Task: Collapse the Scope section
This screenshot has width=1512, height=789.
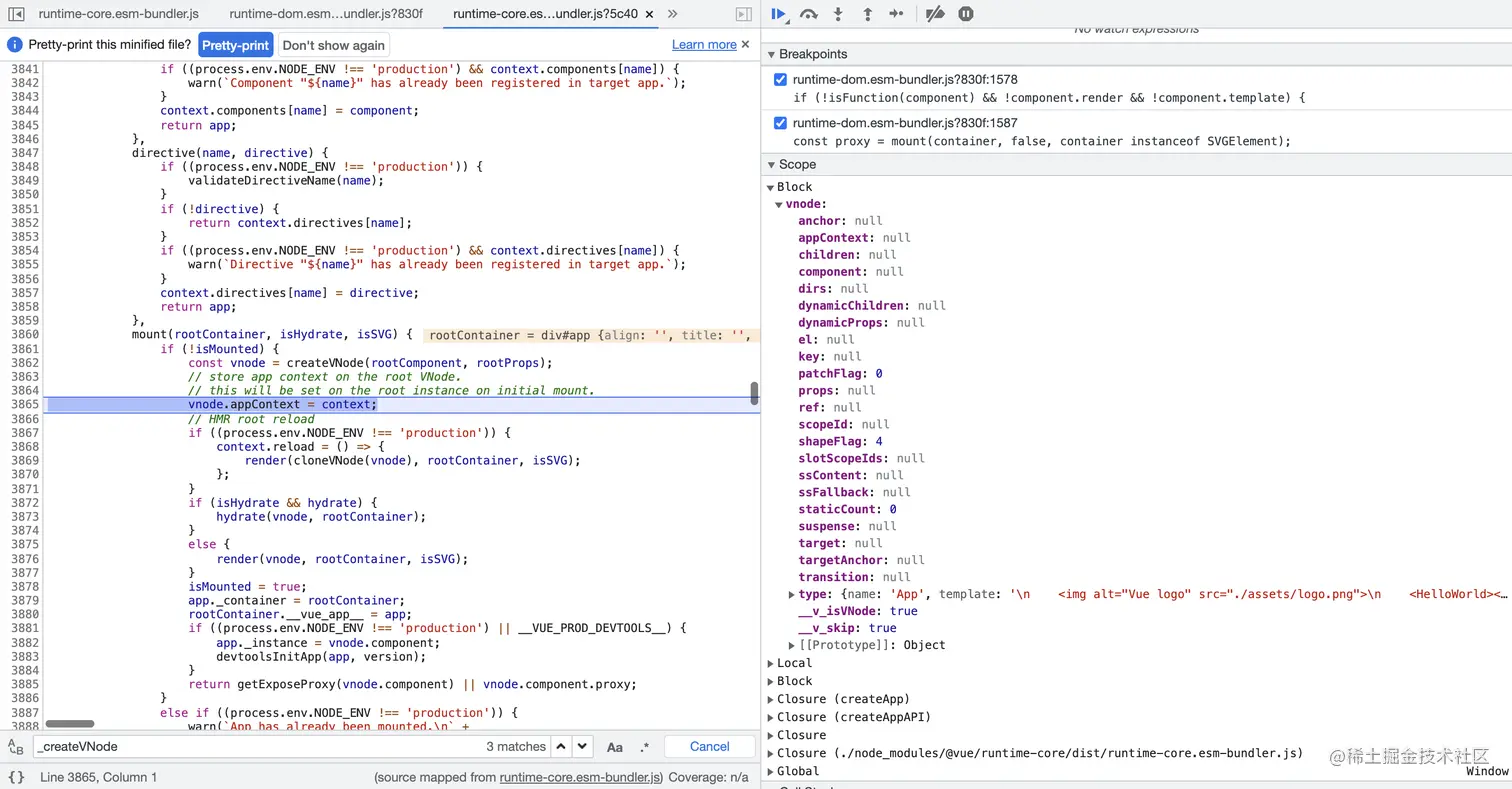Action: click(x=770, y=164)
